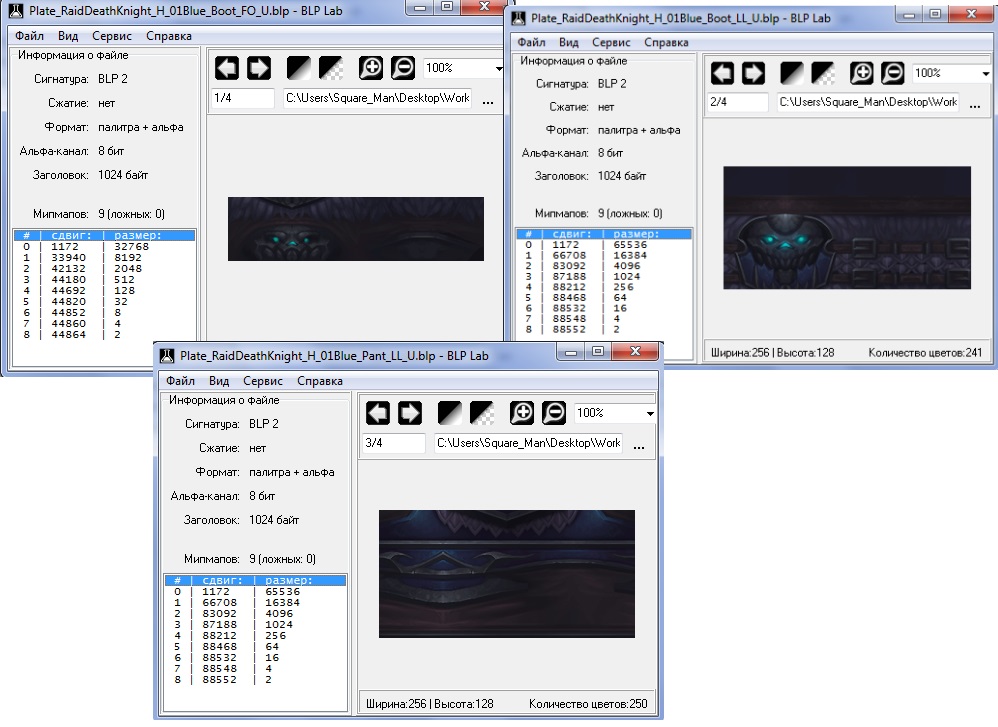The image size is (998, 727).
Task: Toggle alpha gradient view in Boot_FO_U window
Action: click(x=299, y=68)
